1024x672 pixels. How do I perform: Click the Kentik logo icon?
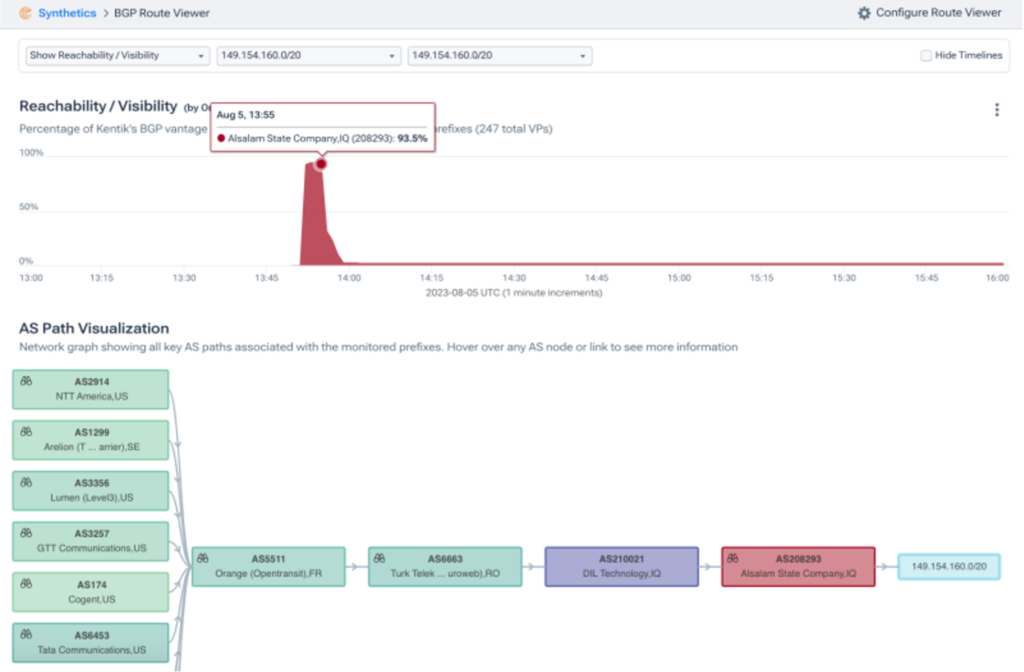tap(25, 13)
